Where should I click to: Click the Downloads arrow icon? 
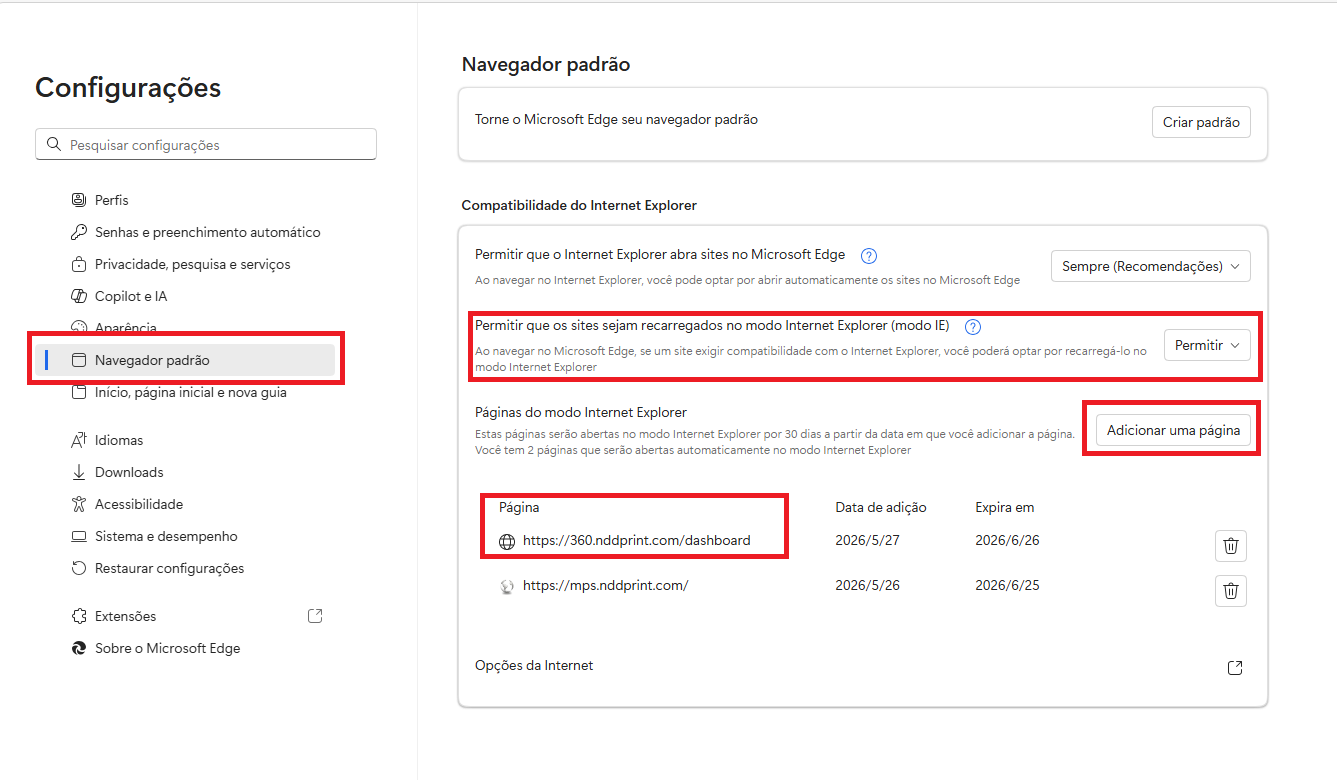point(79,472)
